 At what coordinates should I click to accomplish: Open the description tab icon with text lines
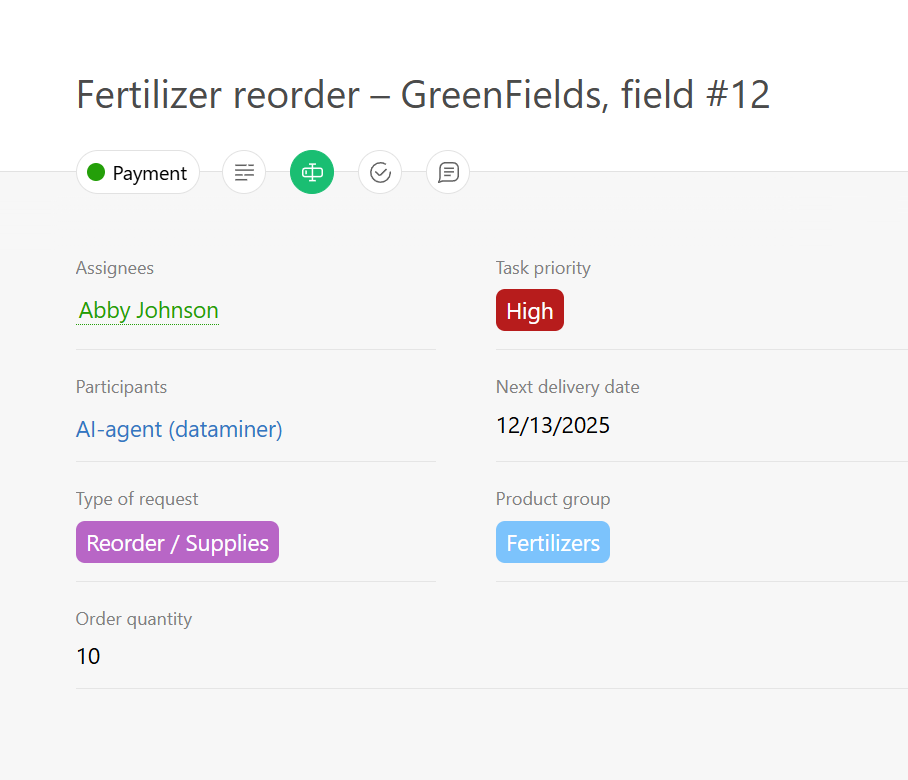tap(244, 173)
